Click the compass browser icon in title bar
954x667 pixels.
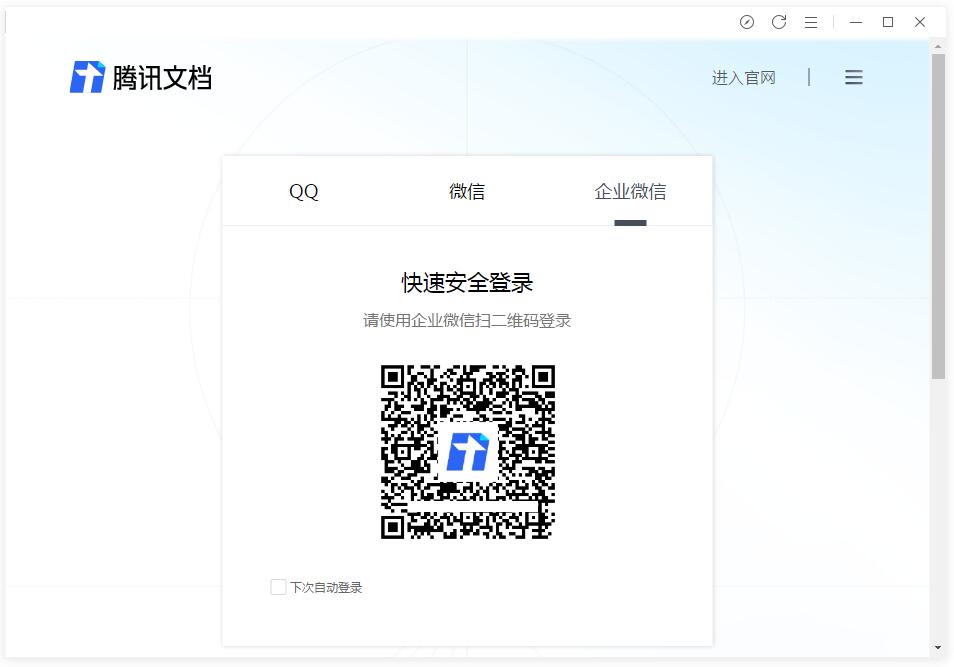point(747,23)
